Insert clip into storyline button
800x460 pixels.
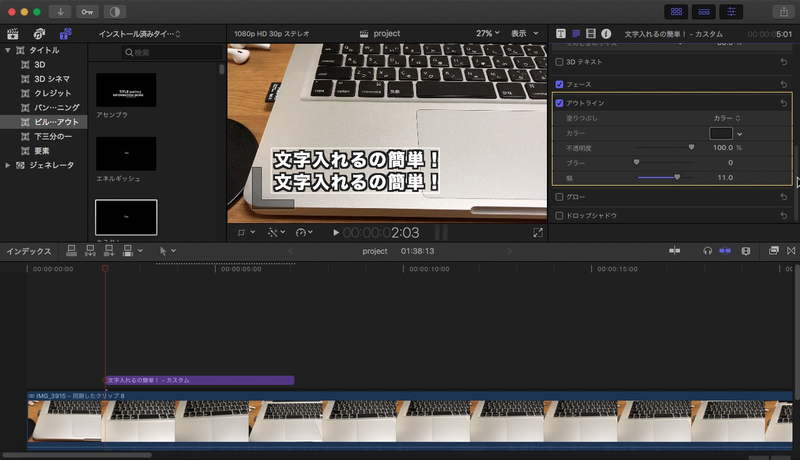point(90,250)
